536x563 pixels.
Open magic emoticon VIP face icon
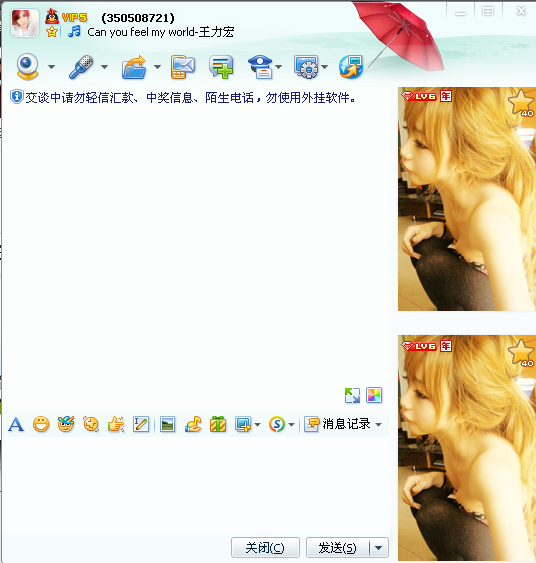pos(66,424)
